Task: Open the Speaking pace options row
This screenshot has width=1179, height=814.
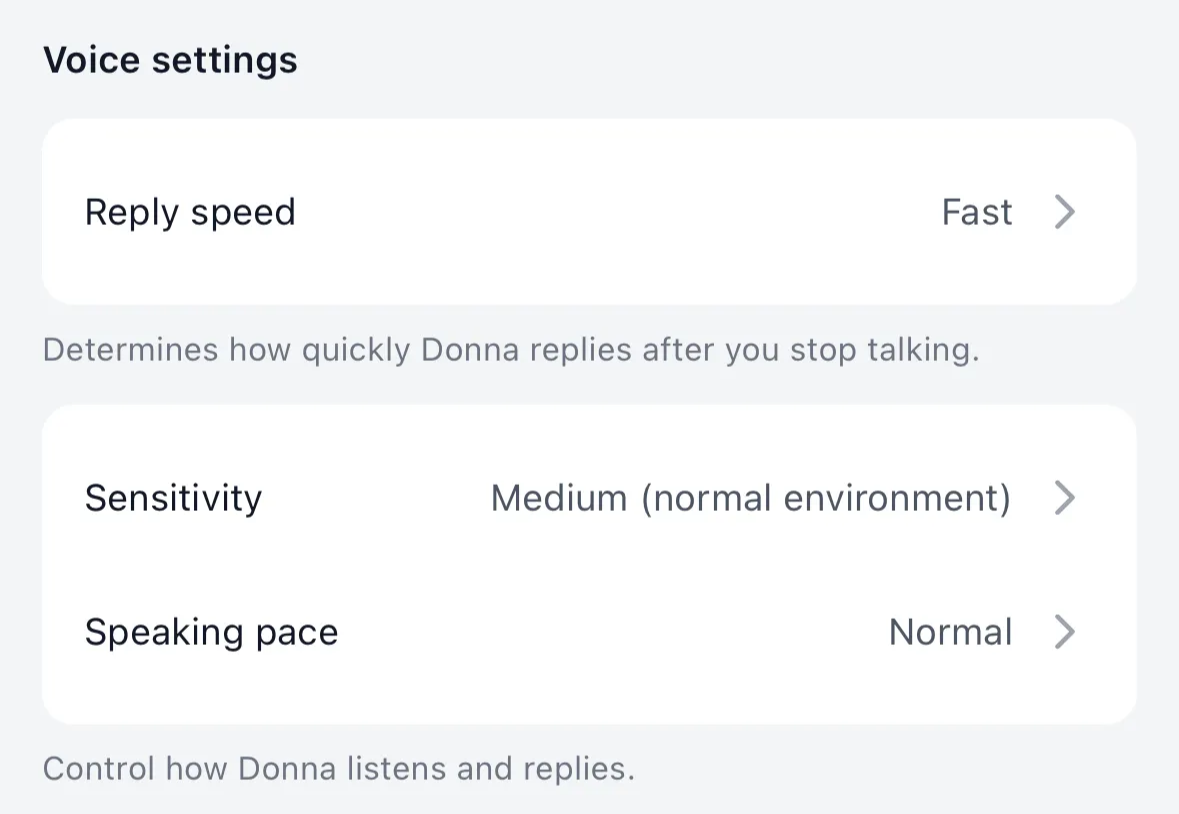Action: click(x=588, y=632)
